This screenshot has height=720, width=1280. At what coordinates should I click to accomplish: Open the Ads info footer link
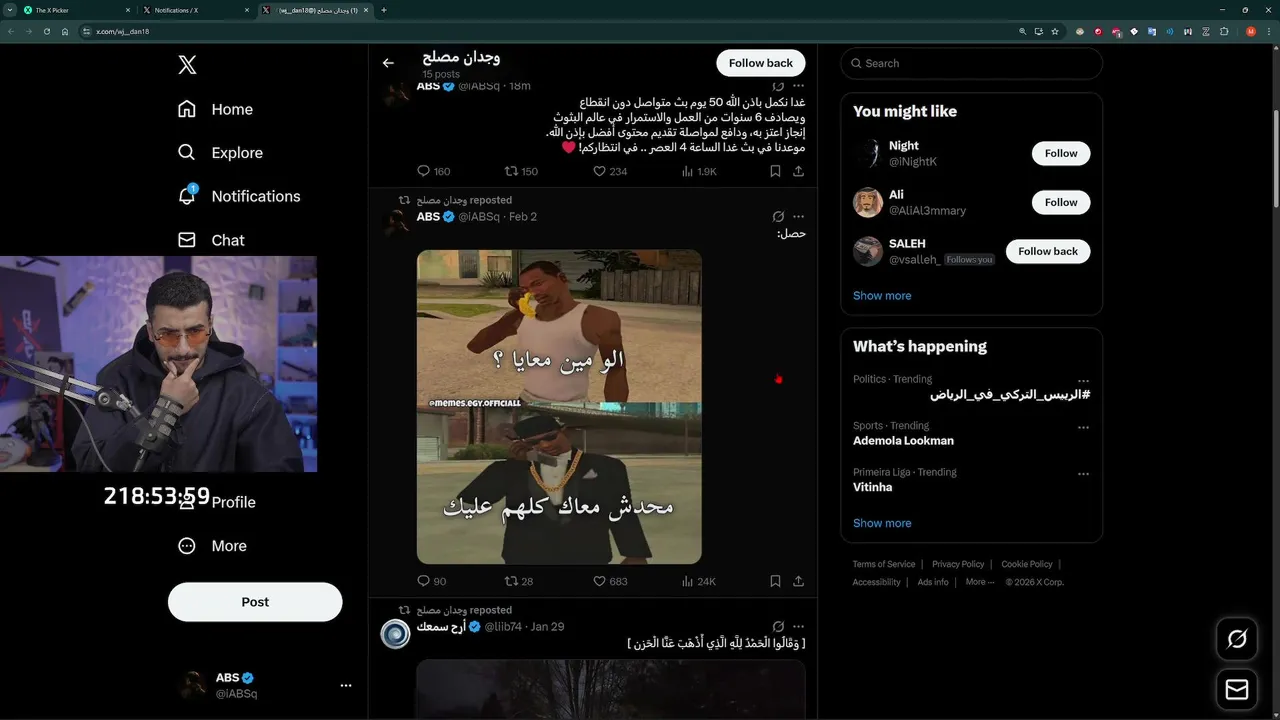[933, 582]
